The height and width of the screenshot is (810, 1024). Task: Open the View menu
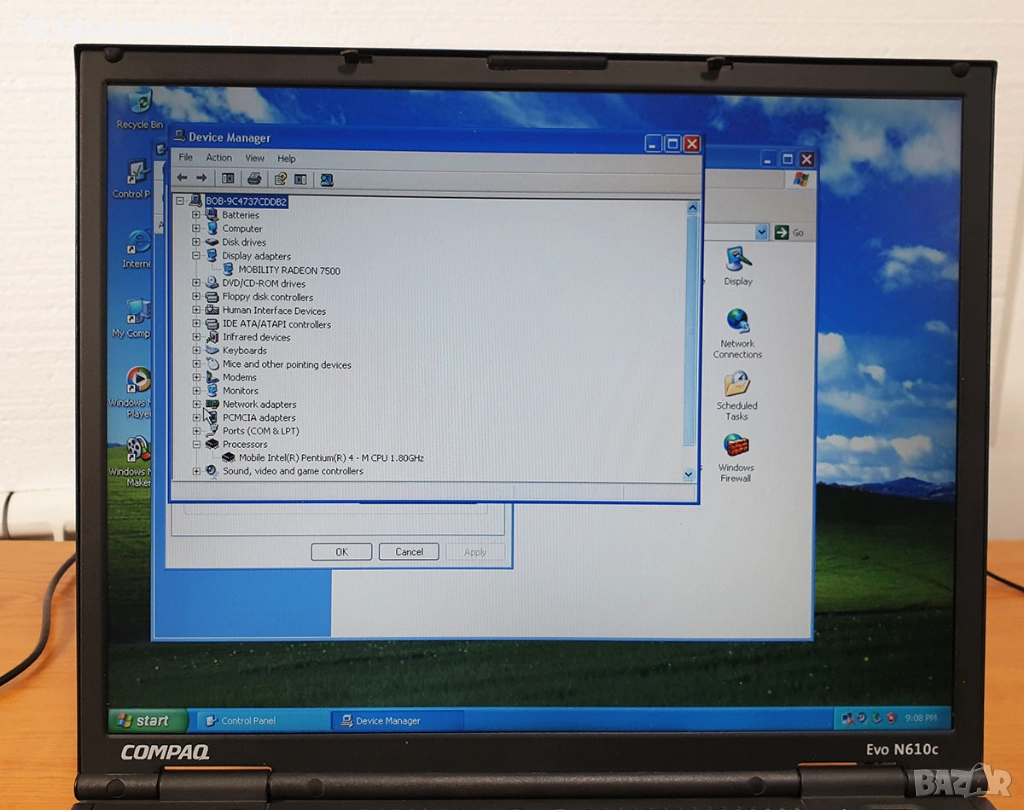click(255, 158)
